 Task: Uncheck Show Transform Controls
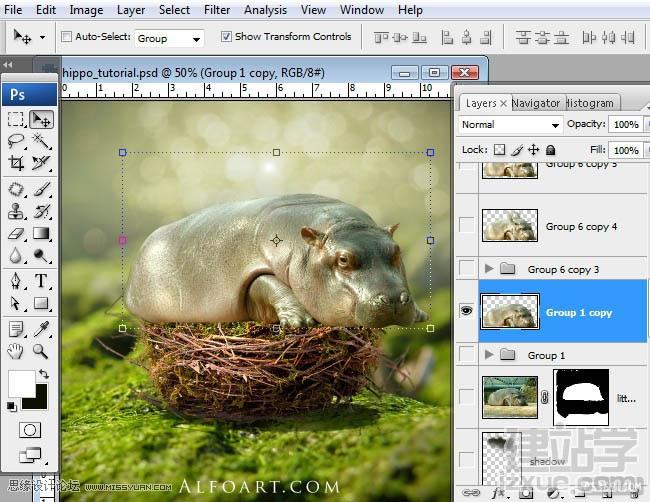pos(226,36)
